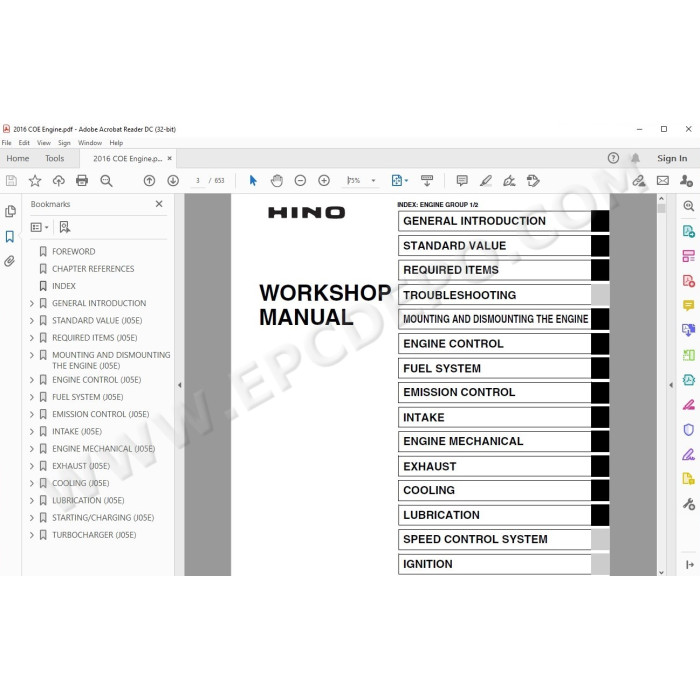This screenshot has width=700, height=700.
Task: Close the 2016 COE Engine tab
Action: click(170, 158)
